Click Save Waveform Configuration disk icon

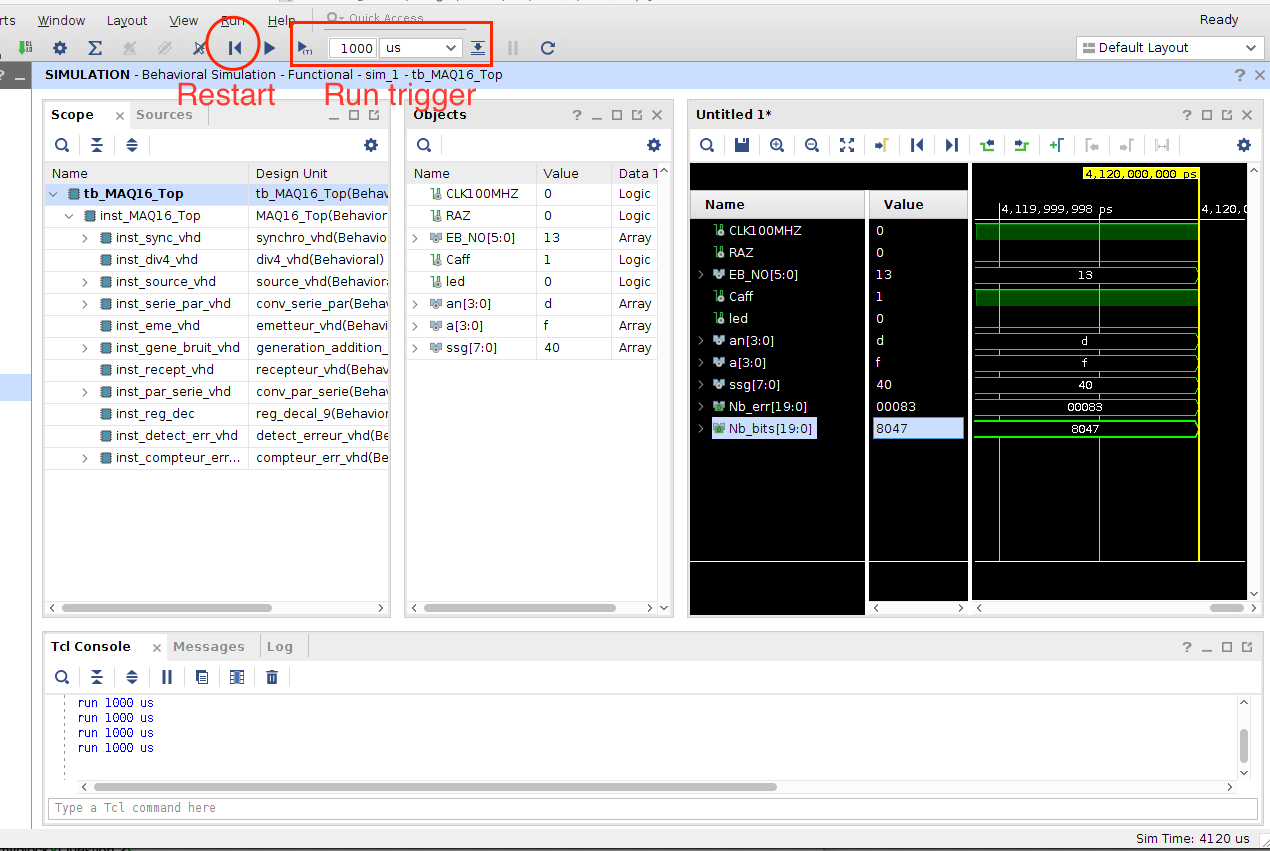click(742, 145)
